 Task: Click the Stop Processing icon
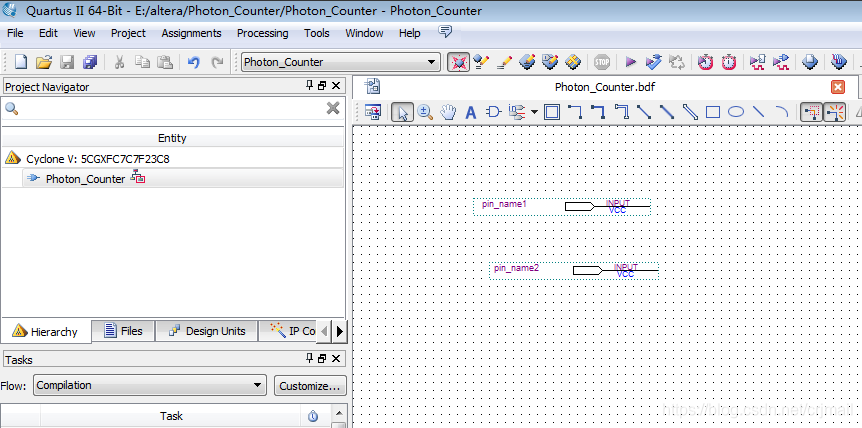(602, 62)
